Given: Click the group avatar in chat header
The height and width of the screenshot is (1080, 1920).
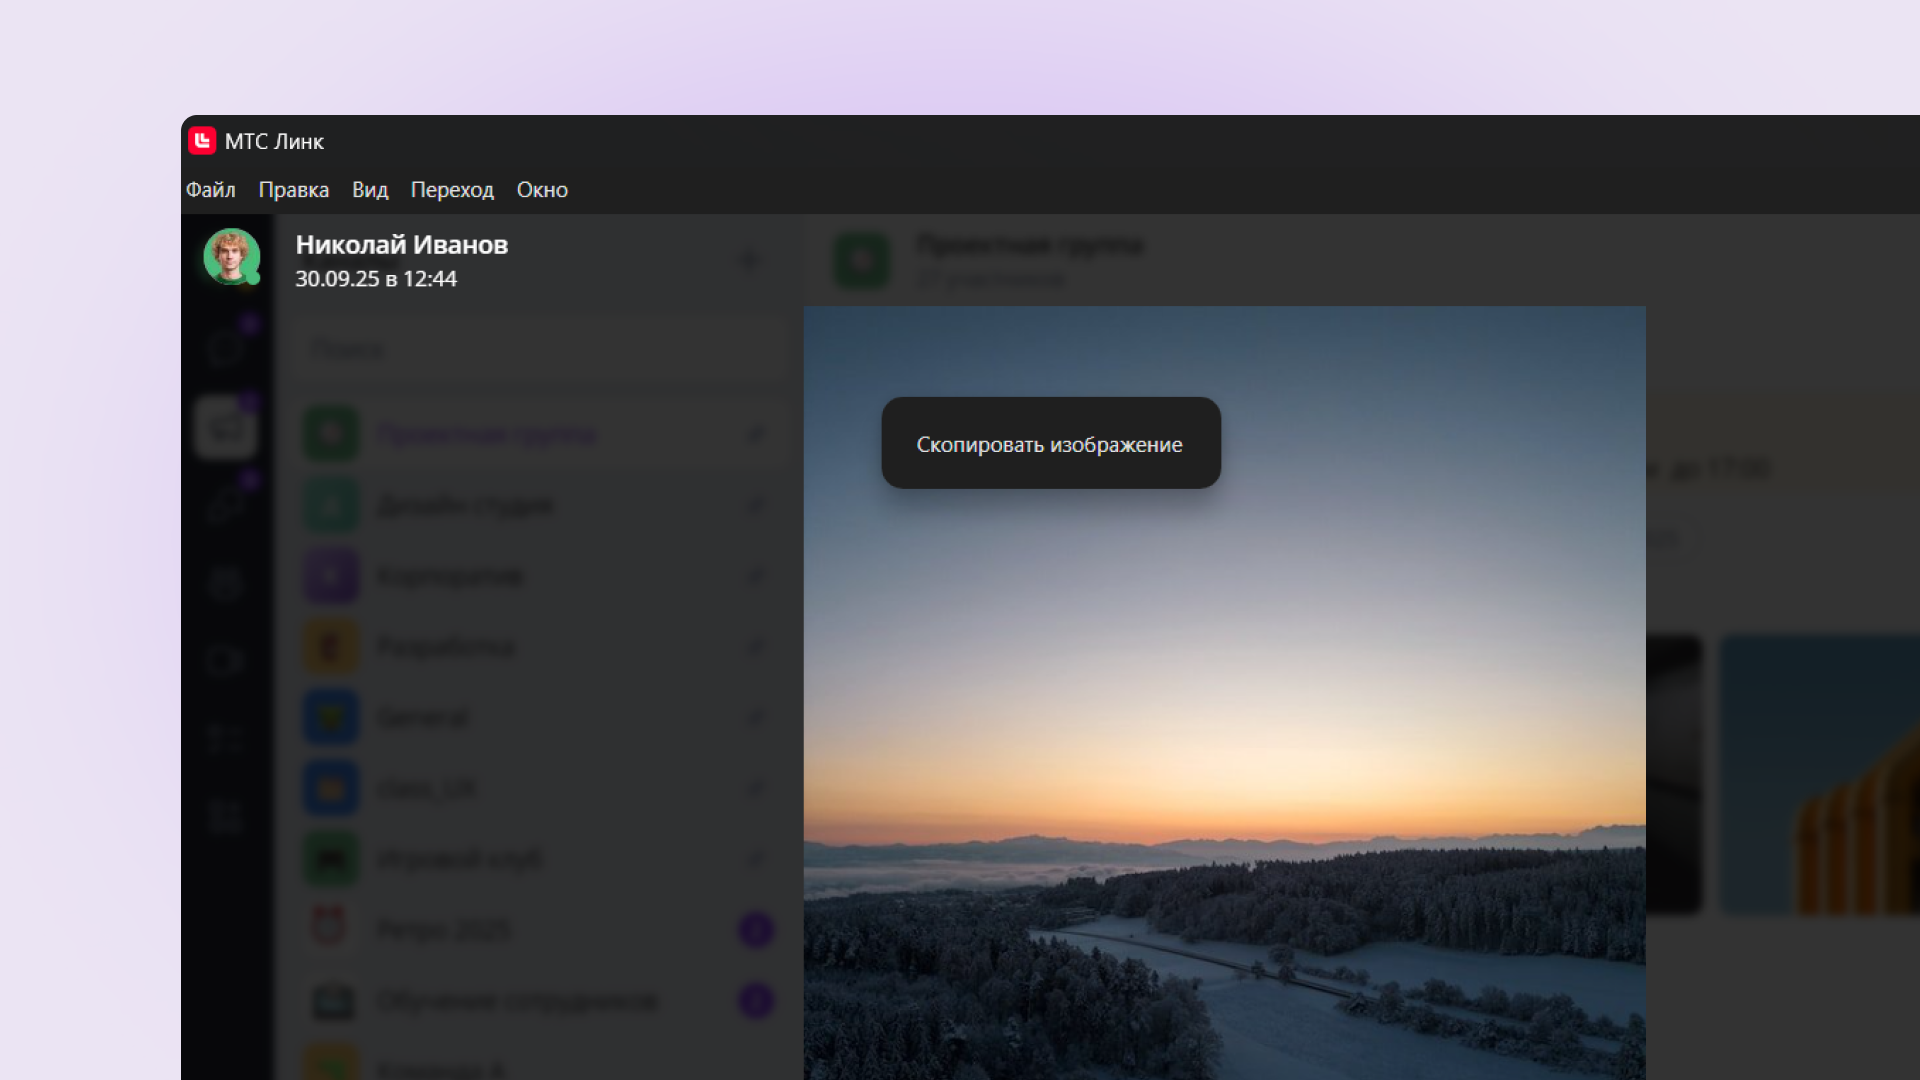Looking at the screenshot, I should 862,260.
